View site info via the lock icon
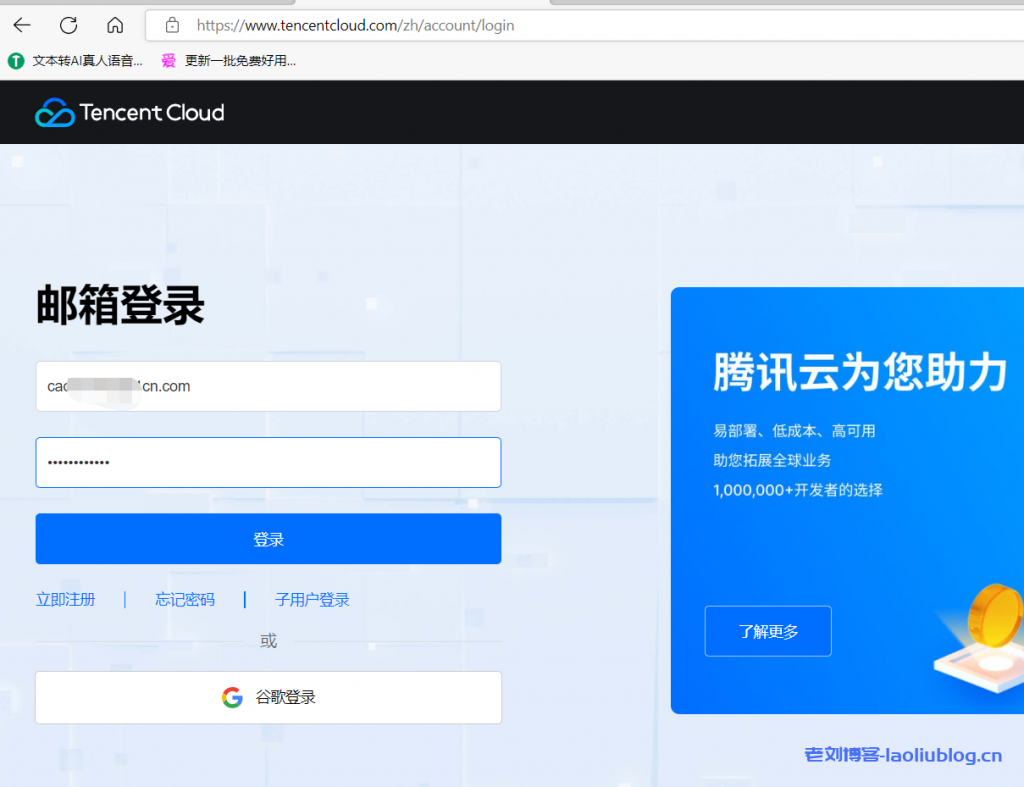 pyautogui.click(x=172, y=25)
